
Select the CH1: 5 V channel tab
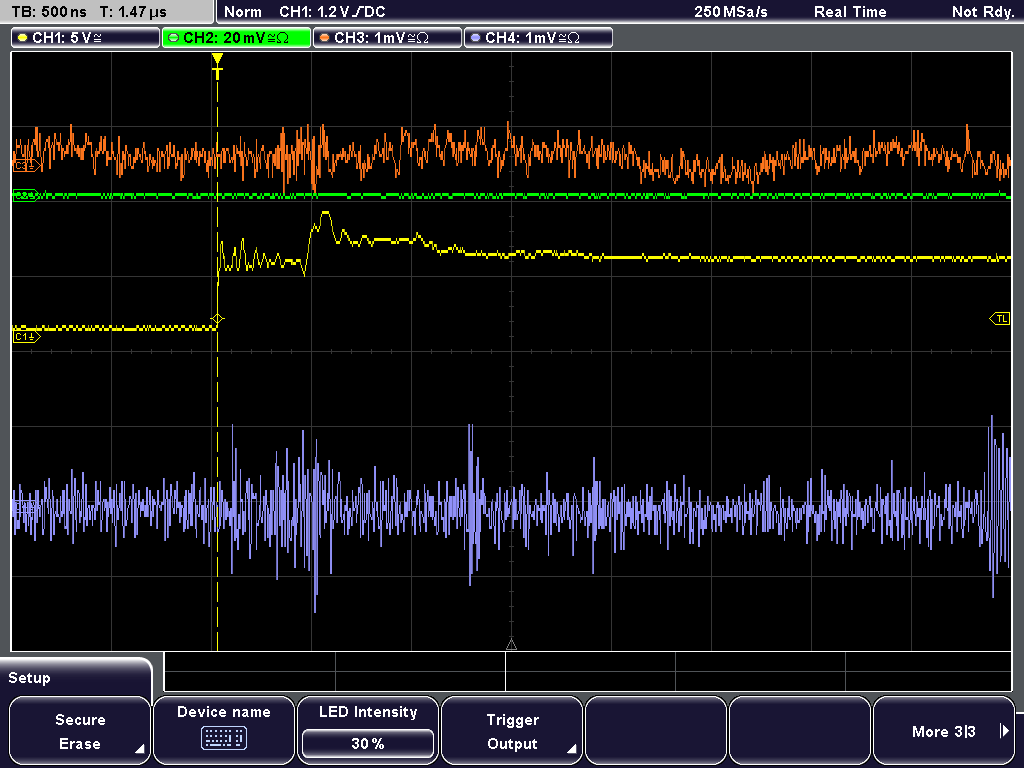click(86, 38)
